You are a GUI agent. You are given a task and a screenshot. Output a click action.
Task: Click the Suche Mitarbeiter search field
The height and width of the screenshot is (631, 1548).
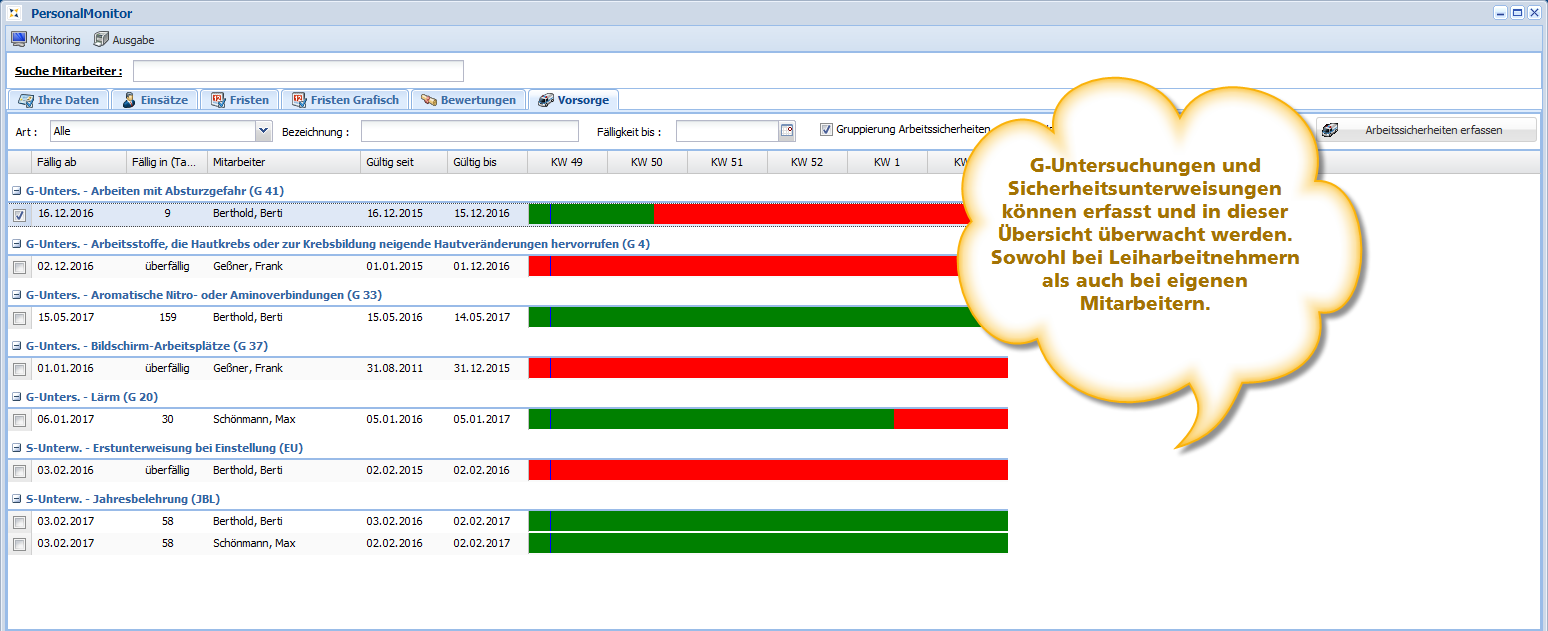[298, 71]
